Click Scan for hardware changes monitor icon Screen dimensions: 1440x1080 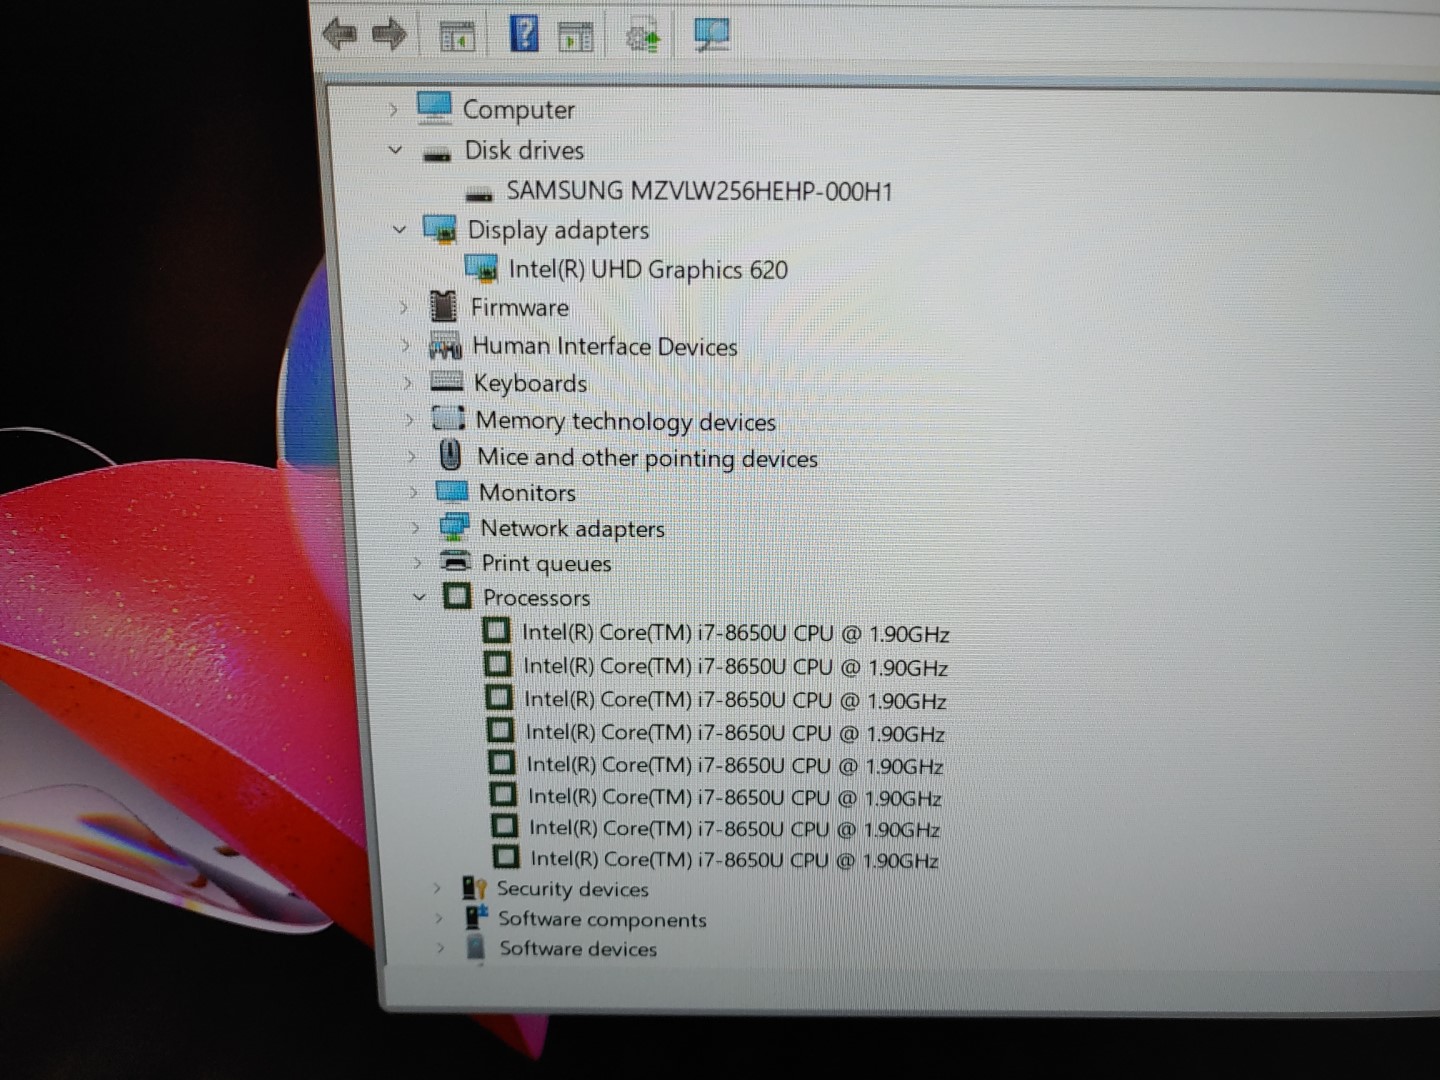click(x=711, y=36)
